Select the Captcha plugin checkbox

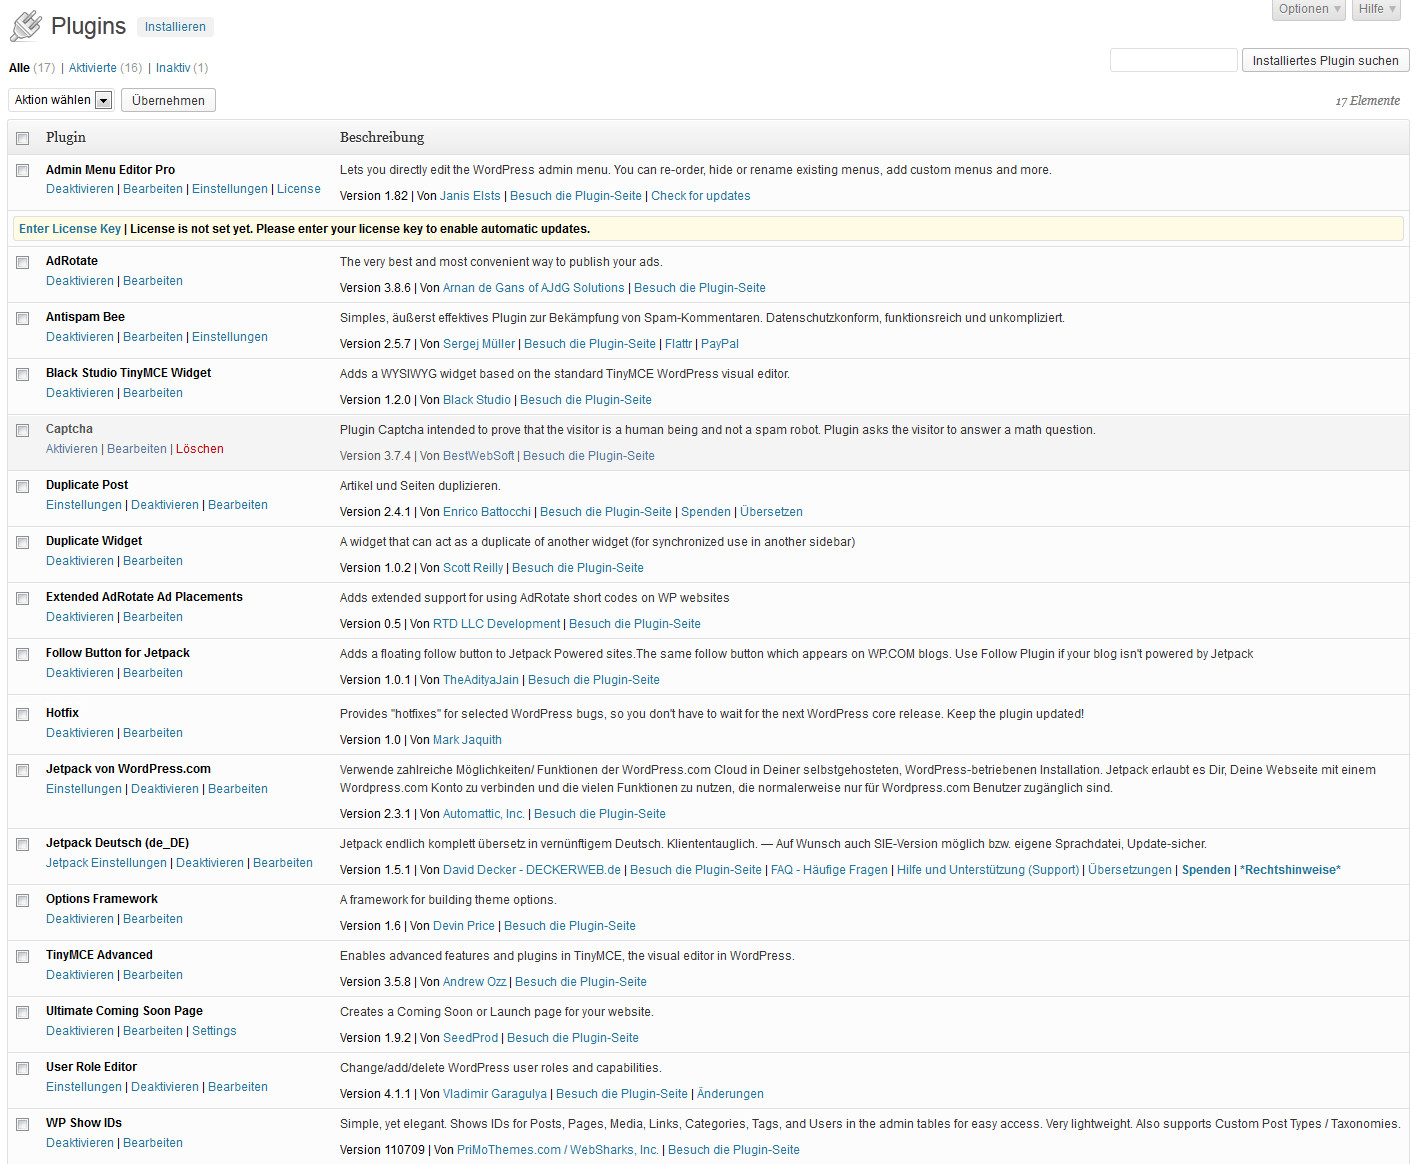coord(22,430)
